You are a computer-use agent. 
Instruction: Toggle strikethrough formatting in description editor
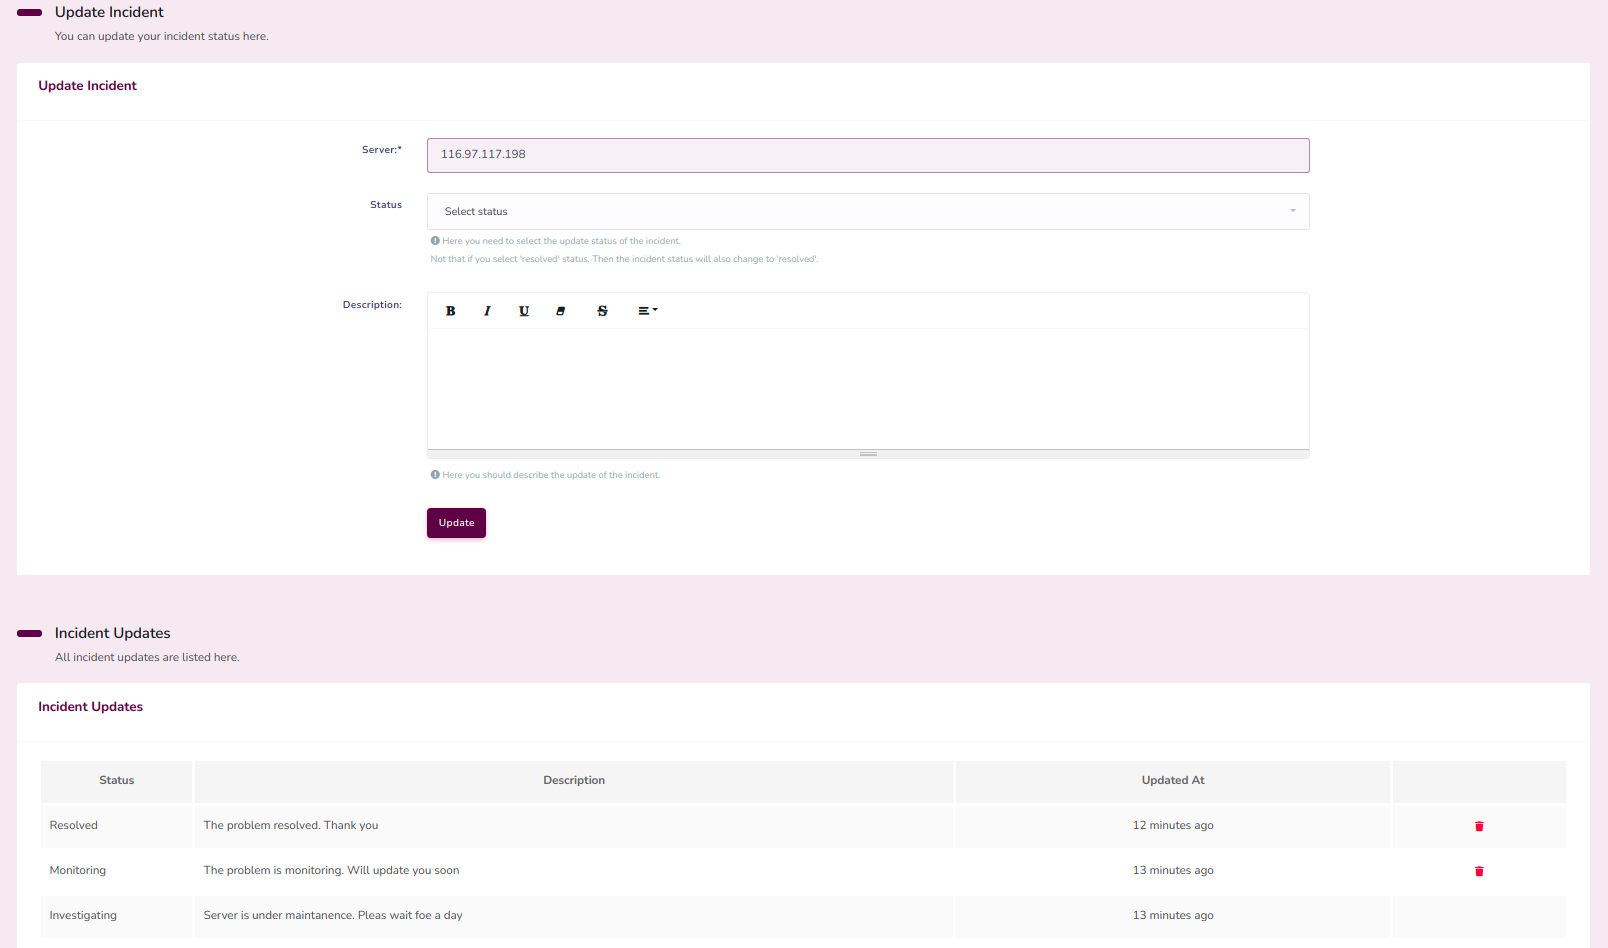(602, 311)
